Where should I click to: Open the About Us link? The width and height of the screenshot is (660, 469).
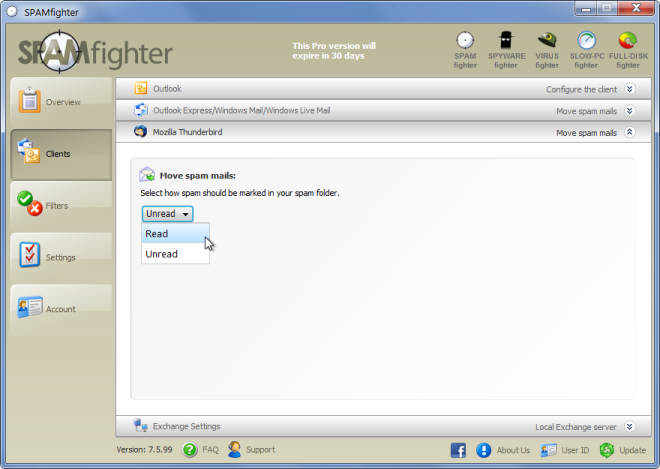point(513,450)
